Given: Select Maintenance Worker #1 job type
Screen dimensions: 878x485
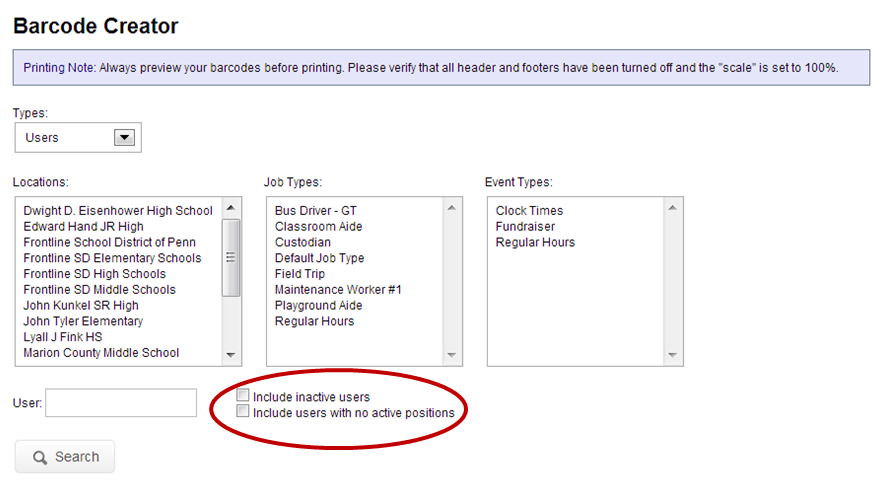Looking at the screenshot, I should pyautogui.click(x=338, y=290).
